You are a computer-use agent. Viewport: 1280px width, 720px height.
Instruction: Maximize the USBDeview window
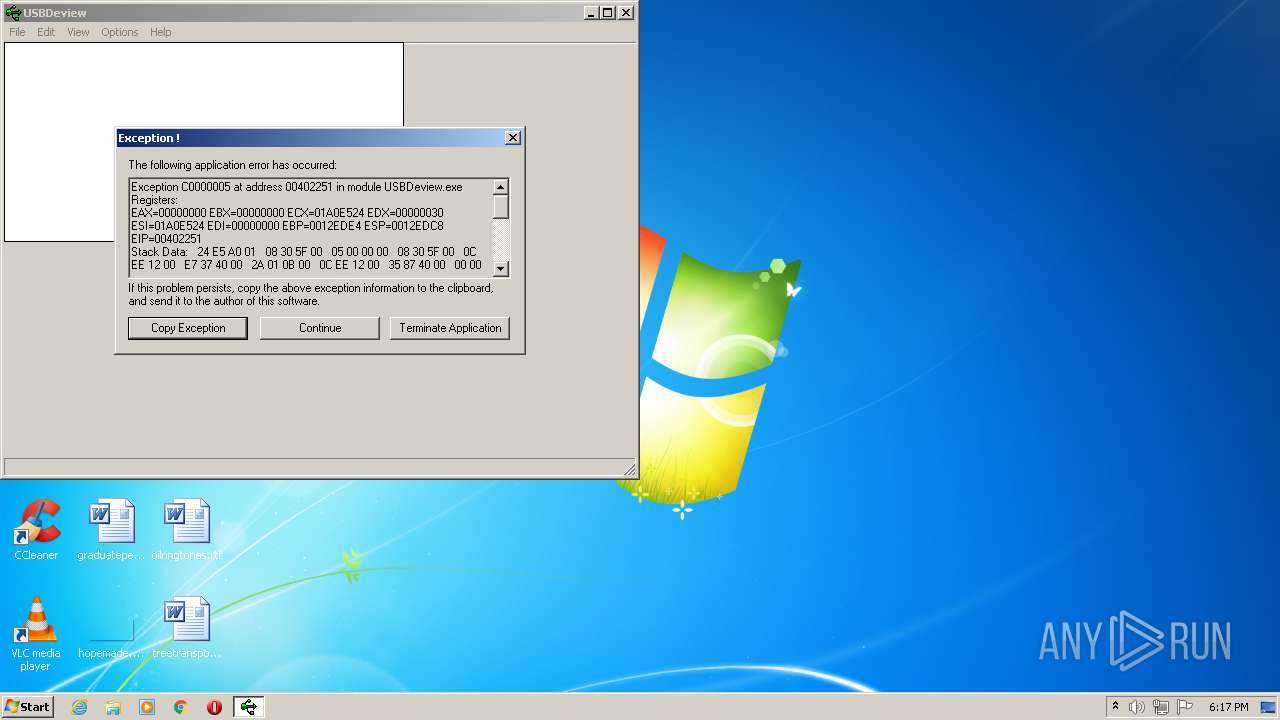[607, 13]
